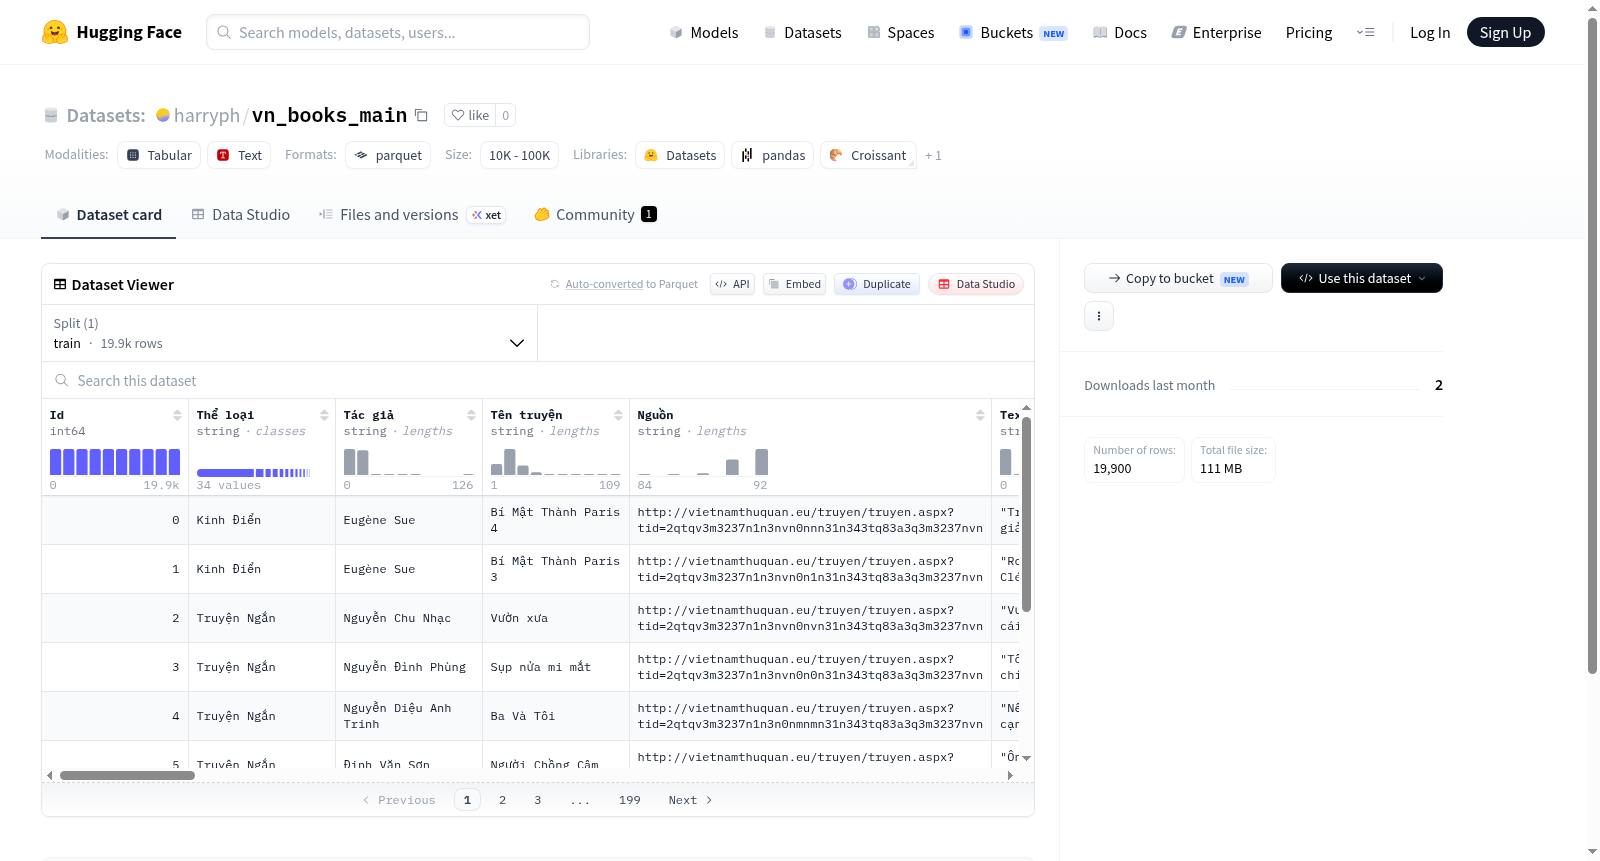Image resolution: width=1600 pixels, height=861 pixels.
Task: Open the API button in viewer
Action: [x=732, y=284]
